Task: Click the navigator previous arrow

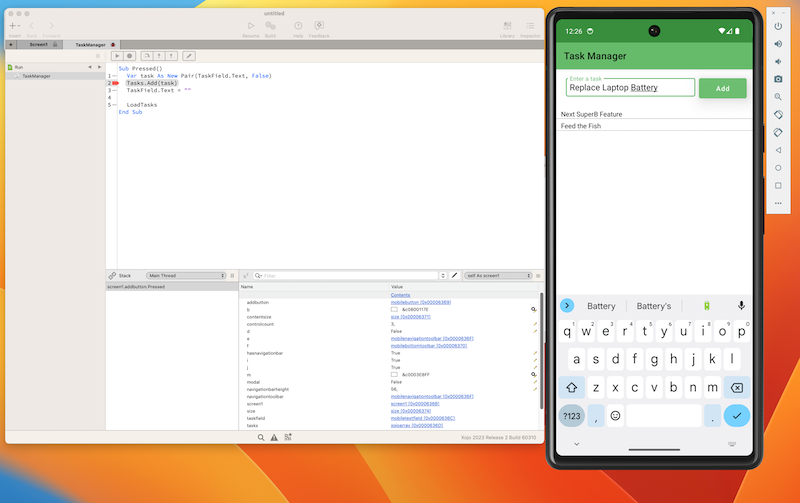Action: (90, 67)
